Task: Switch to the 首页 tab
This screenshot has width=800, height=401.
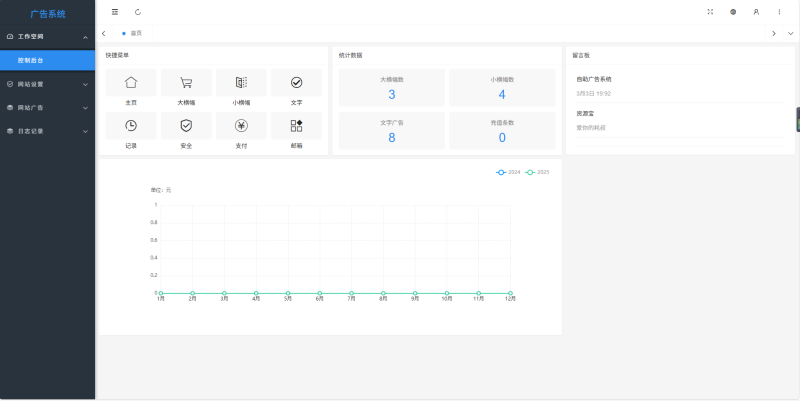Action: (135, 33)
